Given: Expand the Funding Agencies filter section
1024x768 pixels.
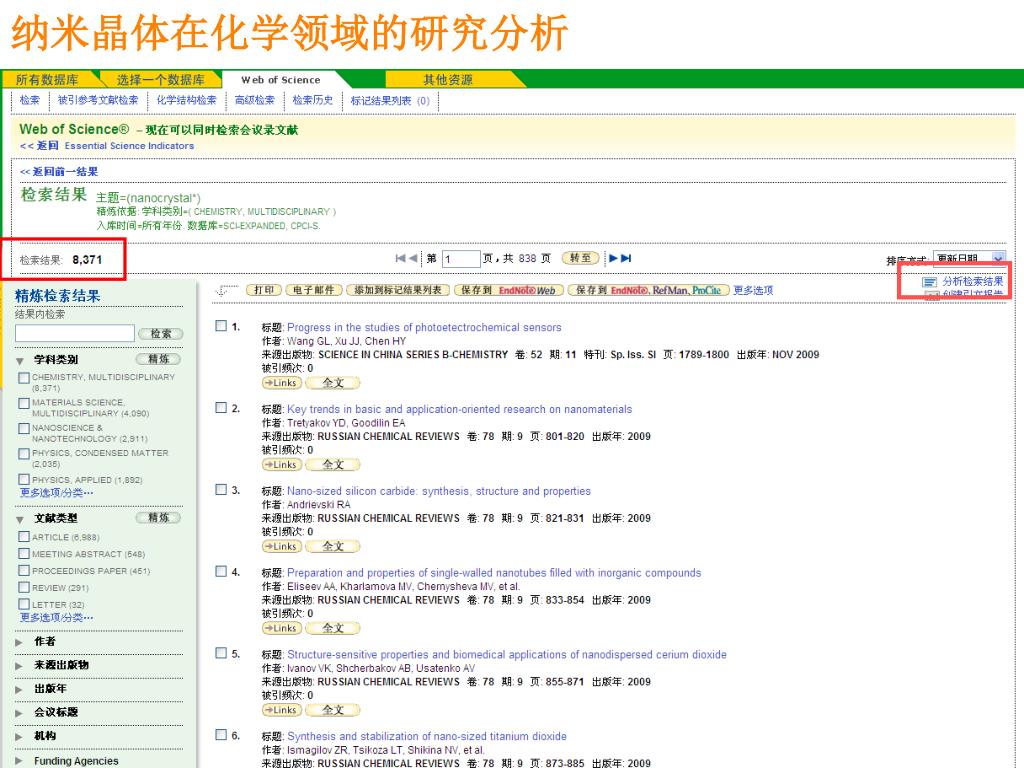Looking at the screenshot, I should tap(19, 761).
